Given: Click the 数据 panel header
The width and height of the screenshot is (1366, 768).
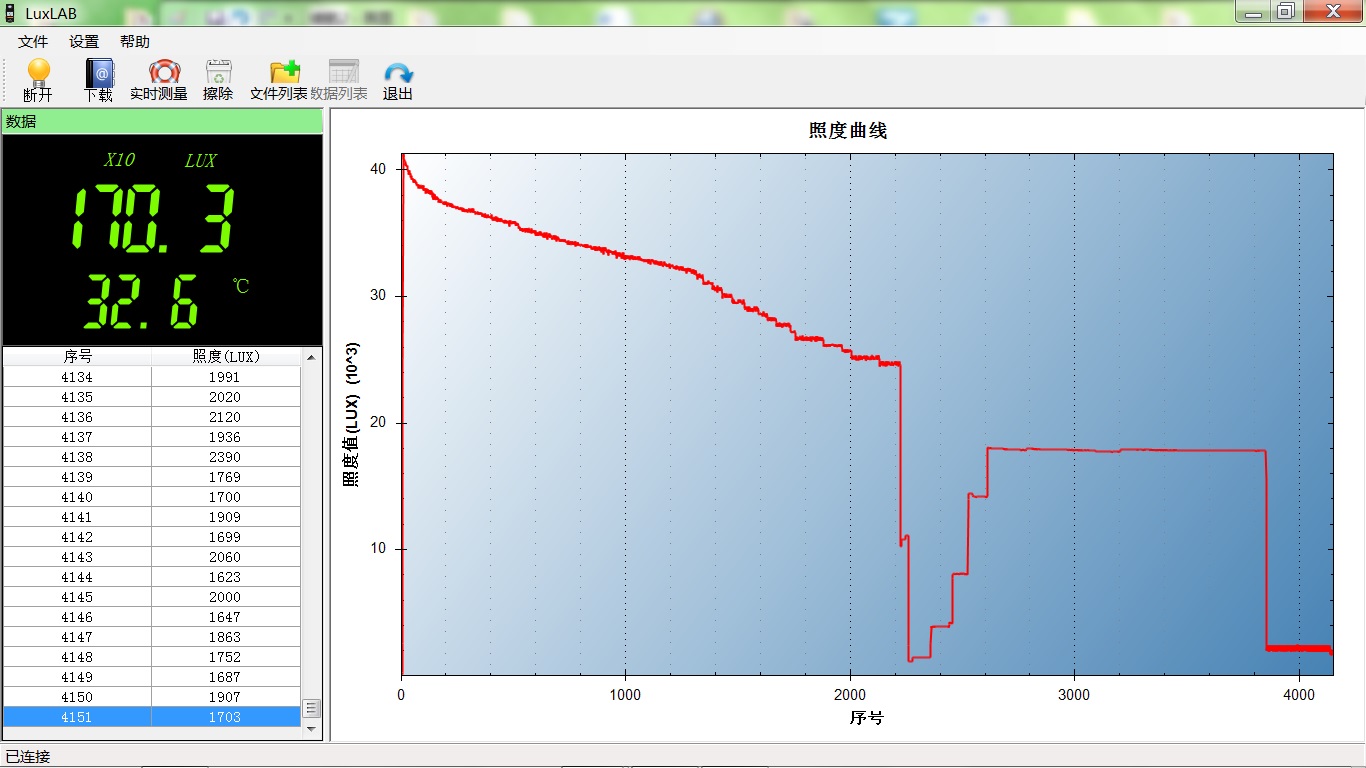Looking at the screenshot, I should point(162,121).
